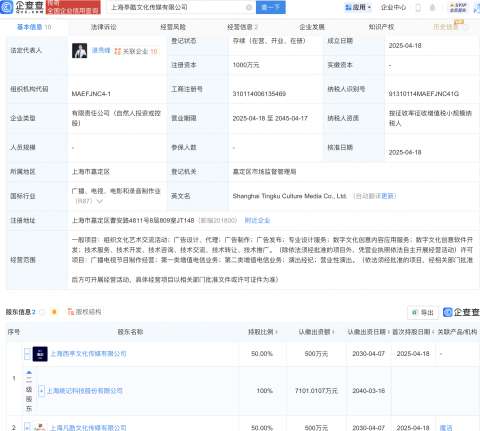The height and width of the screenshot is (431, 480).
Task: Collapse the 二级股东 arrow
Action: point(29,372)
